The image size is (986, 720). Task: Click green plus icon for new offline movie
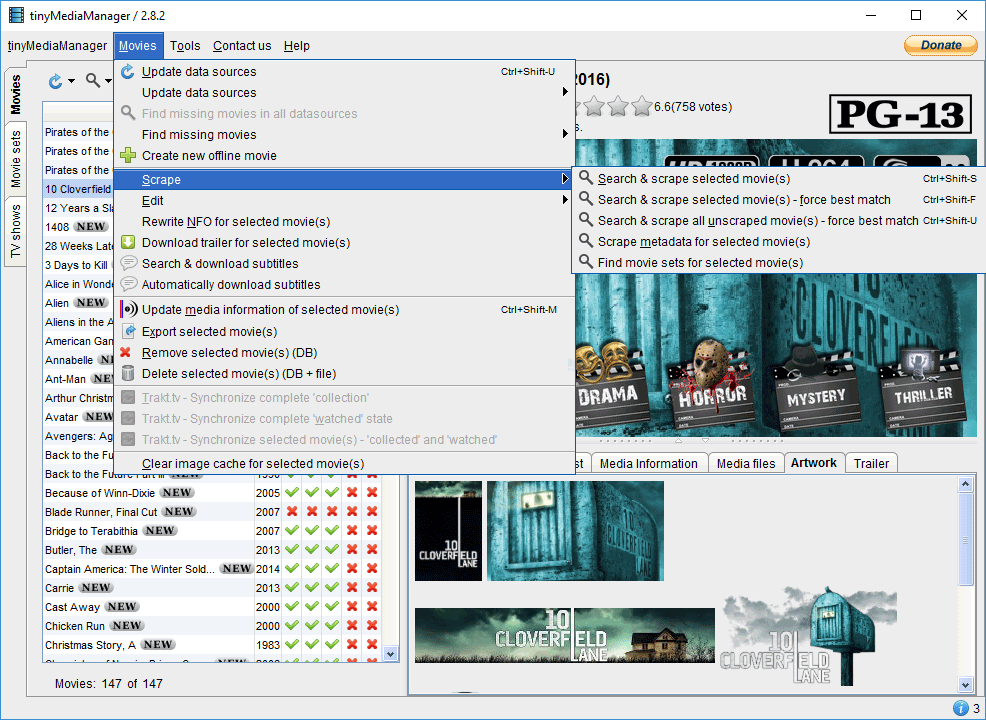(127, 156)
